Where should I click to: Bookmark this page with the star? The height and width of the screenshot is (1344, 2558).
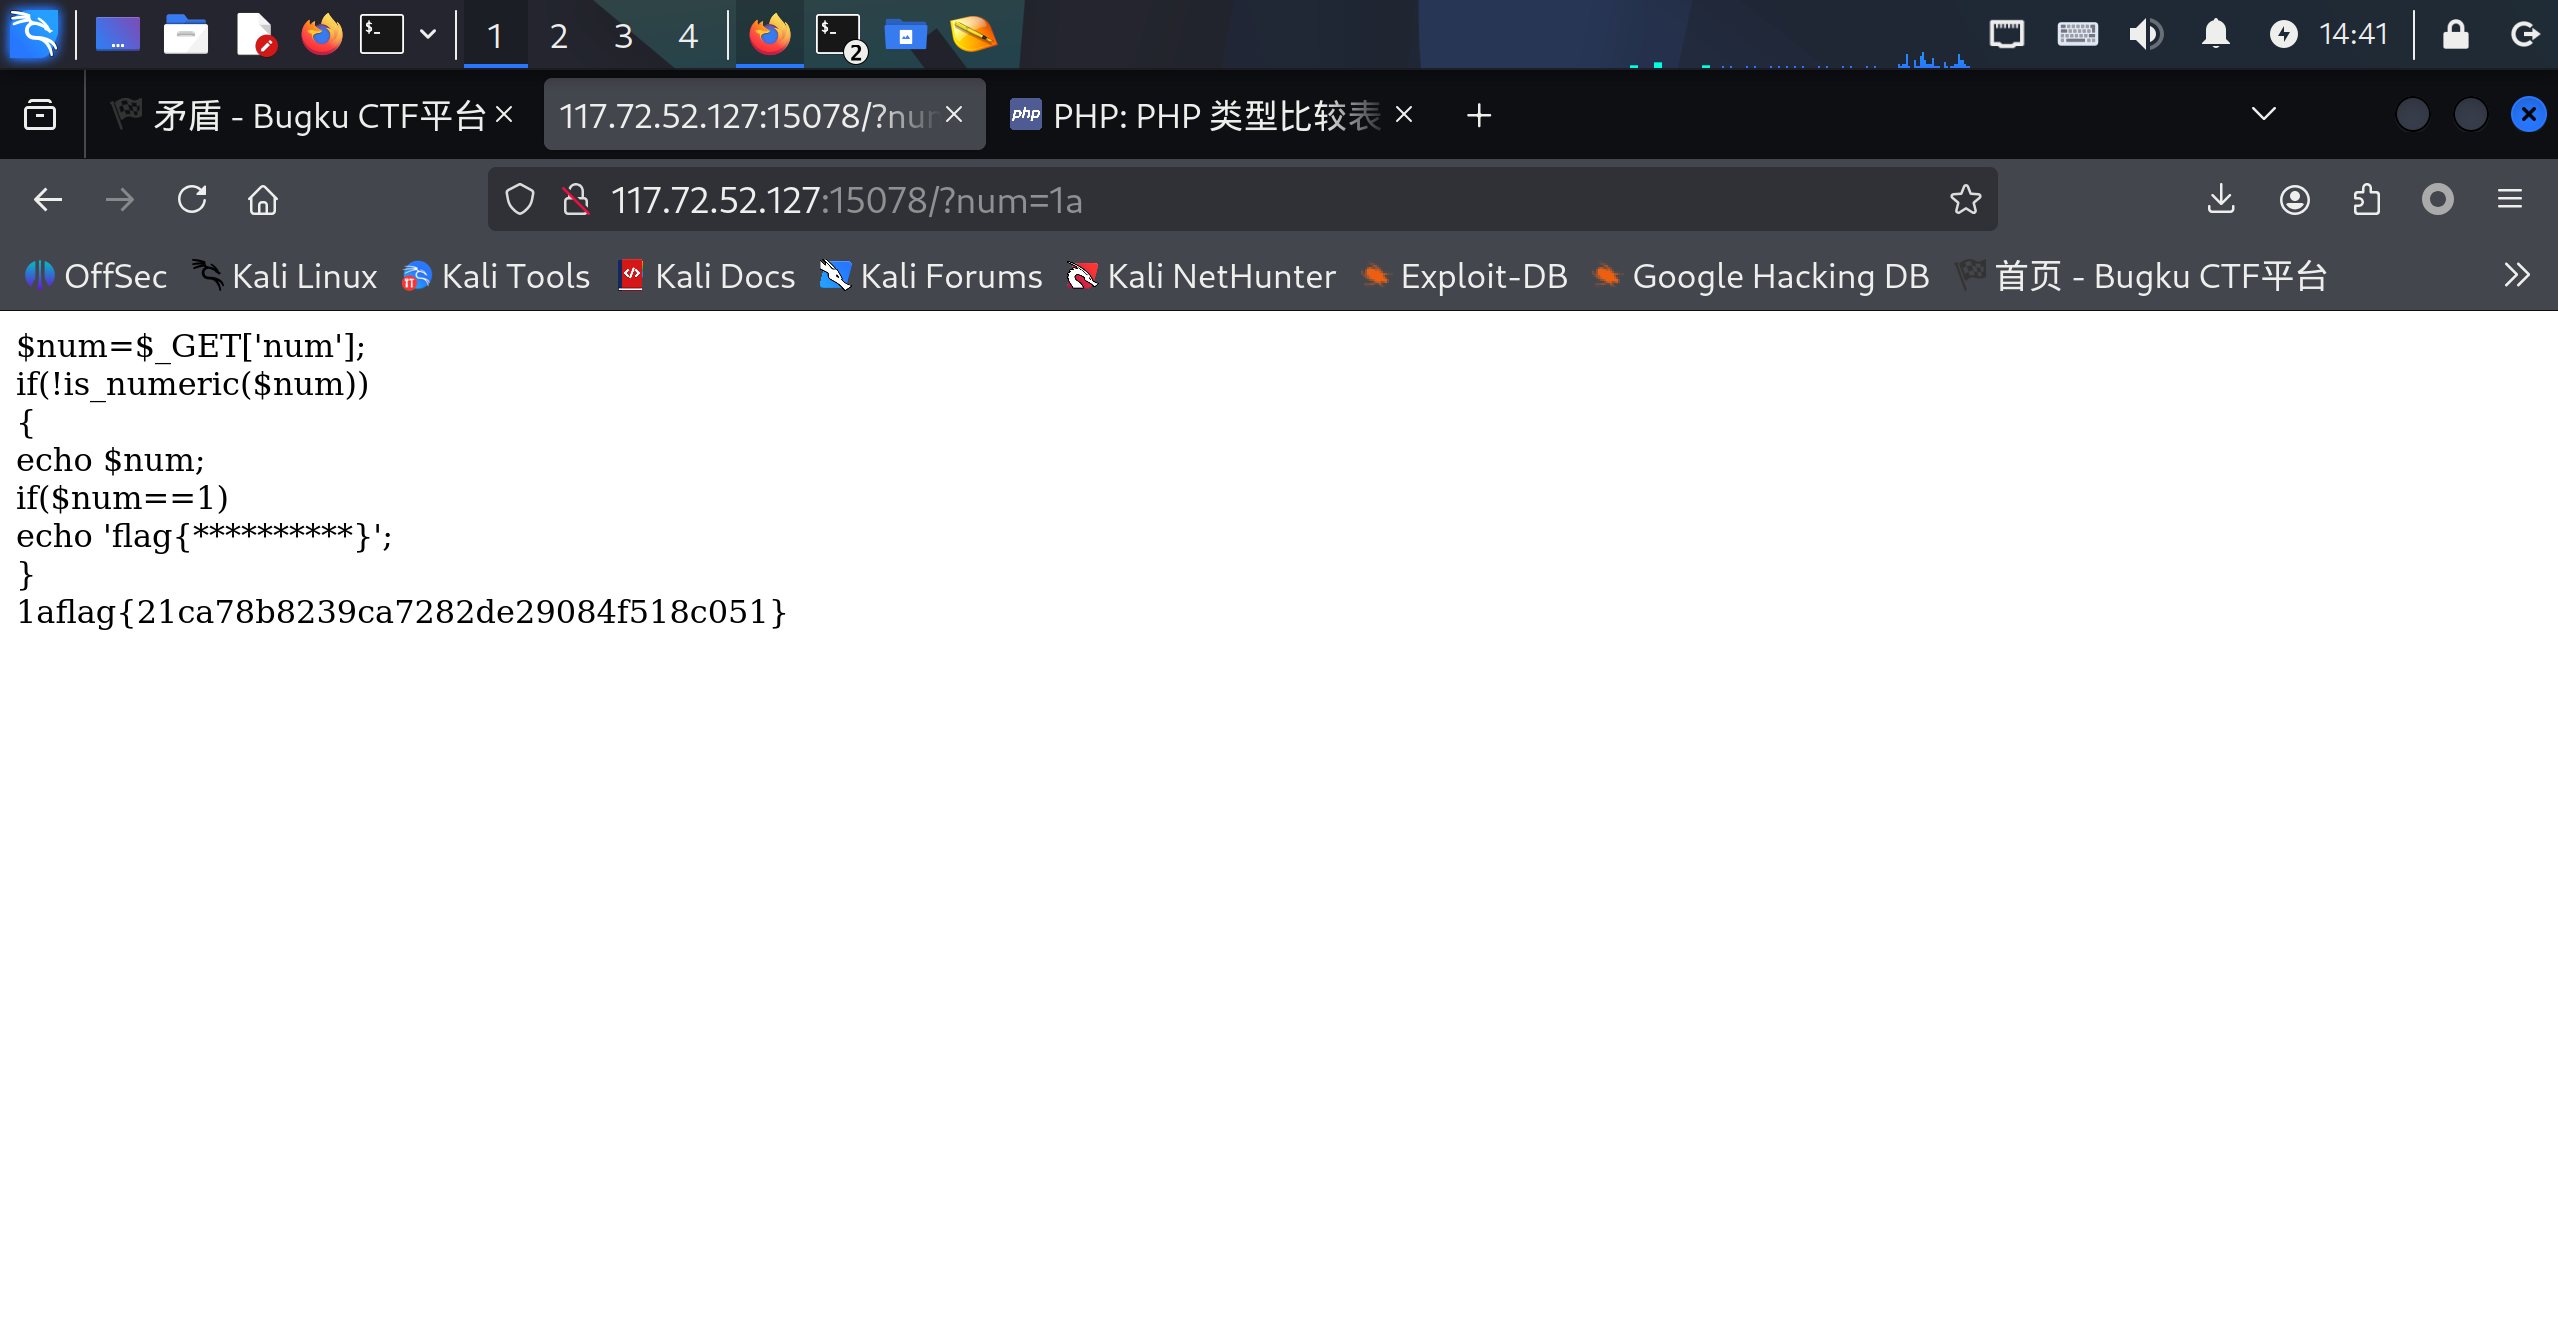pos(1965,200)
